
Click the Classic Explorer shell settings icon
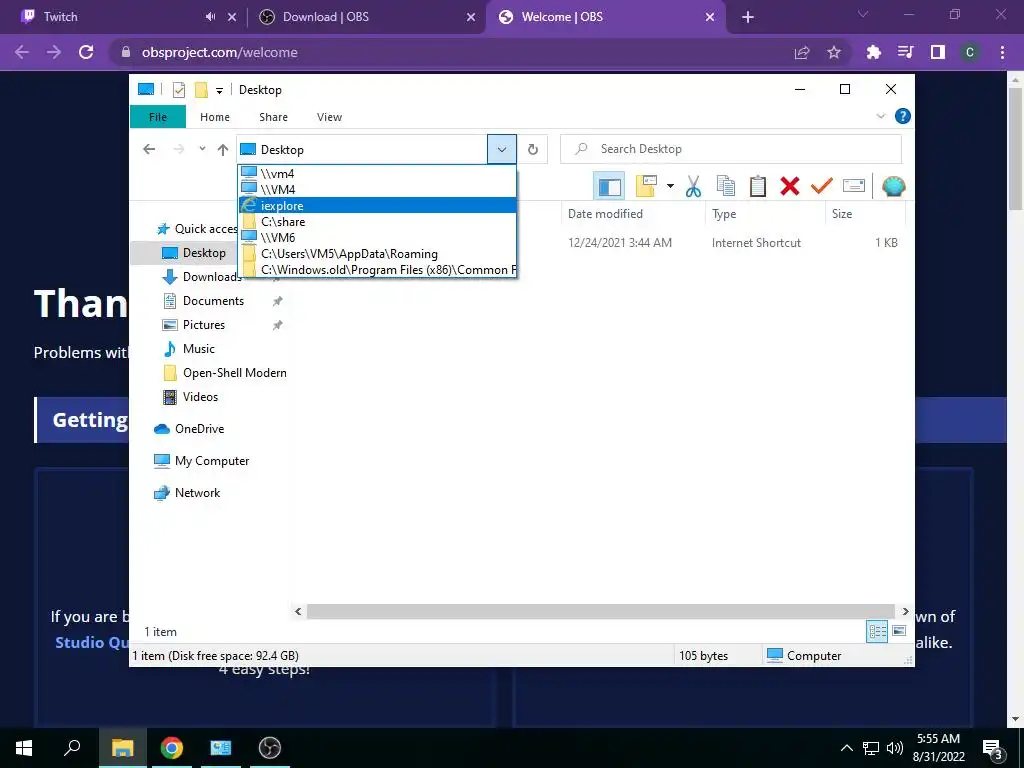893,186
